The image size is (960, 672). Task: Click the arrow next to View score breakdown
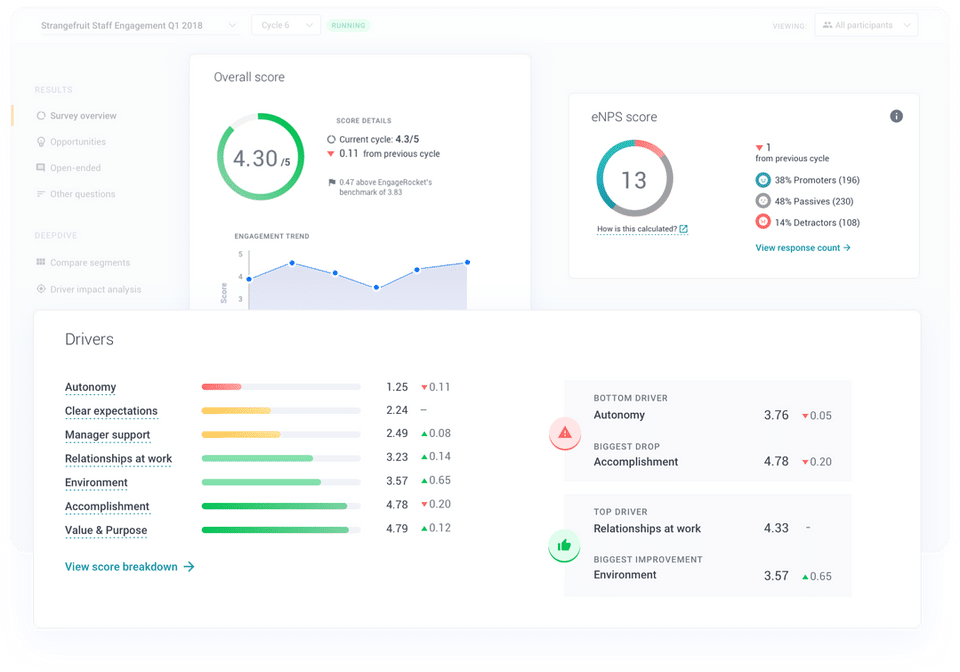[189, 567]
